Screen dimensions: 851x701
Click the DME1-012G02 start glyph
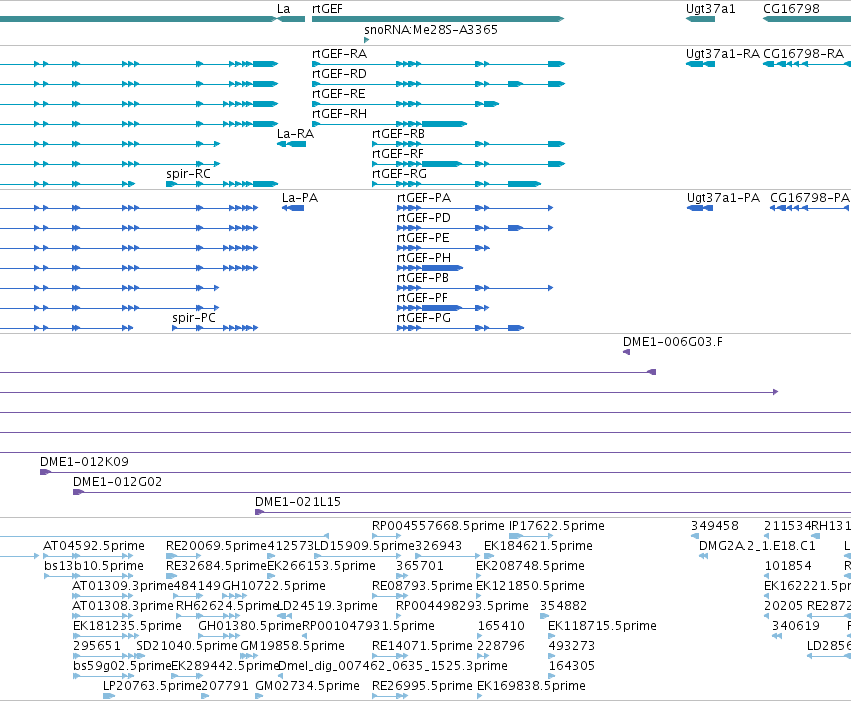click(78, 492)
